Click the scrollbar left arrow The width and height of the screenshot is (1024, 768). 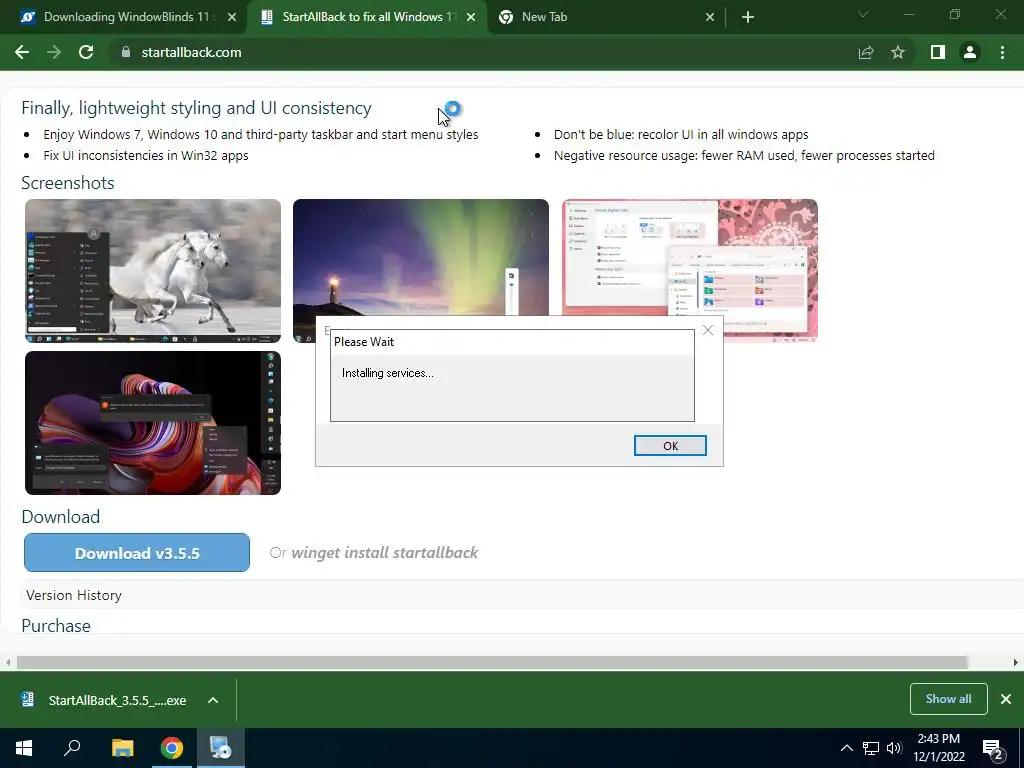click(8, 662)
